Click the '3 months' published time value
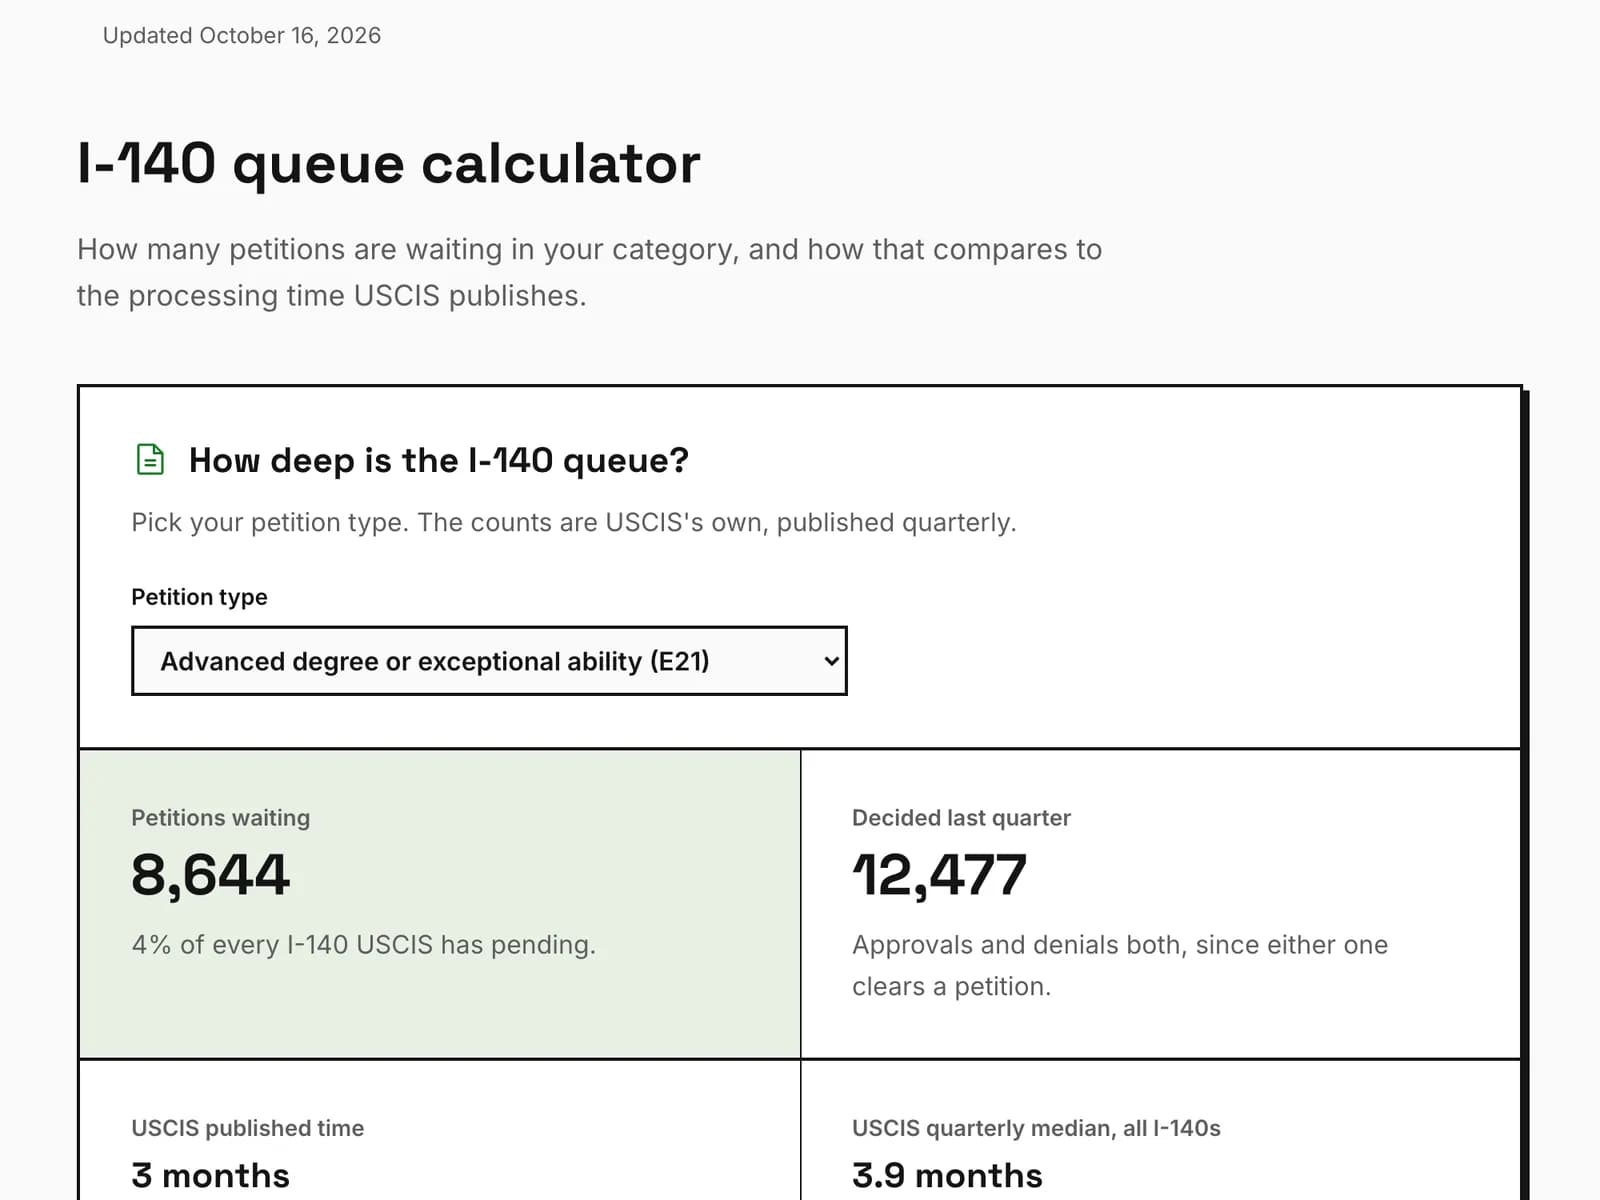Screen dimensions: 1600x1200 coord(210,1176)
